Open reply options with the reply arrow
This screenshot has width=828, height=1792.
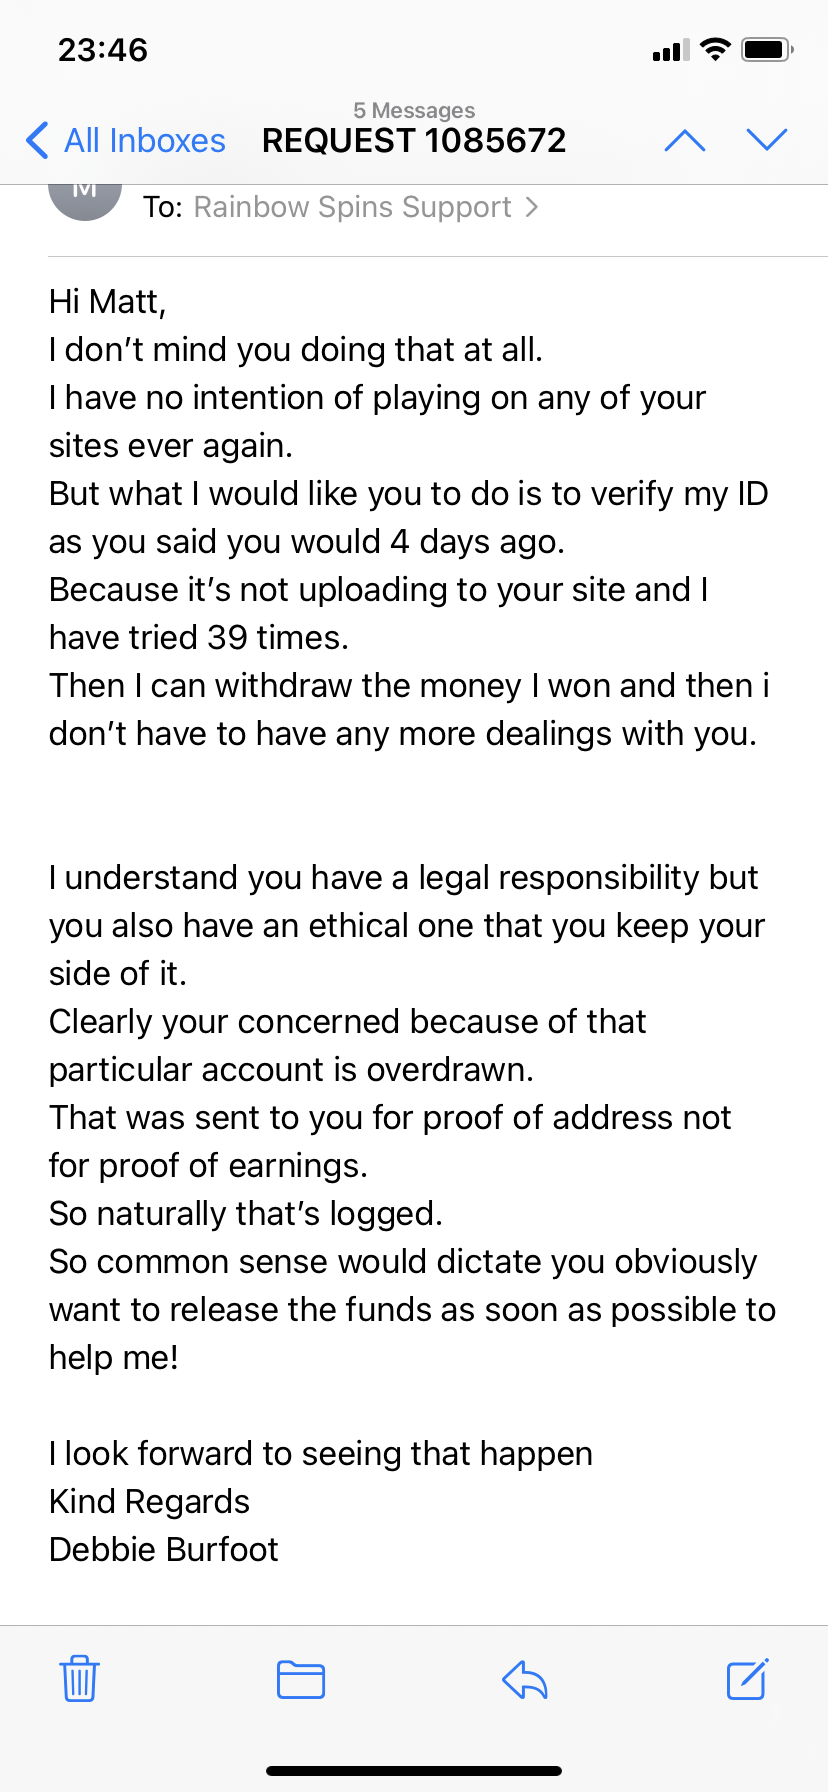pos(525,1679)
